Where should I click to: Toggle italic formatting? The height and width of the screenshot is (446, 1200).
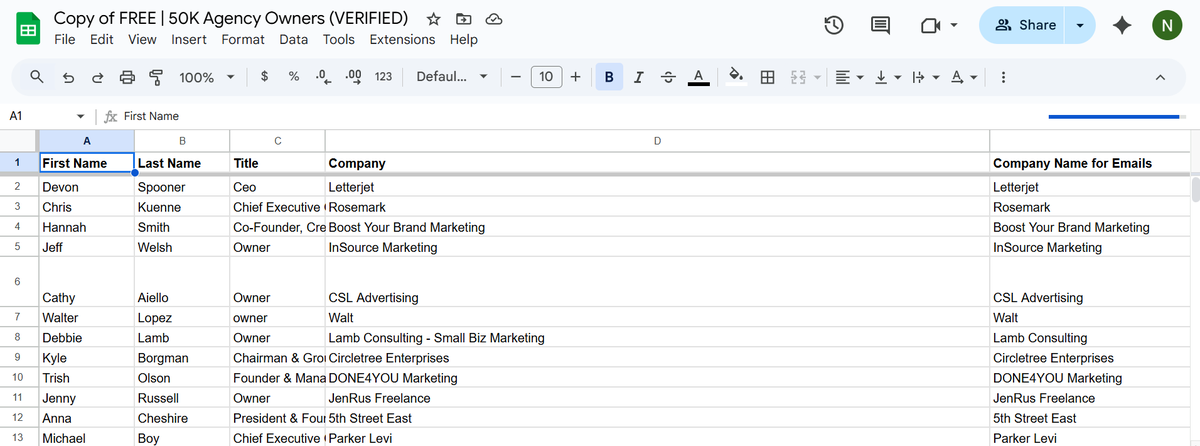pos(639,77)
